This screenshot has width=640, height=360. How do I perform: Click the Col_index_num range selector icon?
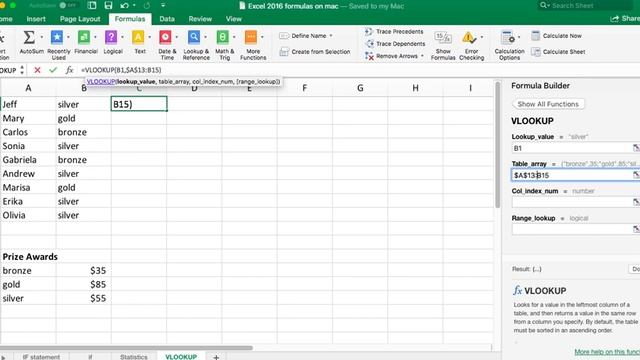point(636,202)
